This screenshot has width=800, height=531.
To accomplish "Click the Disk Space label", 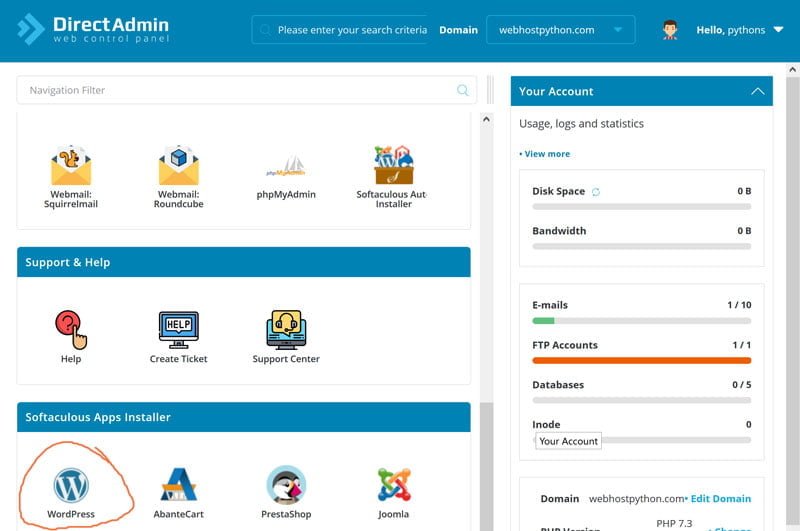I will coord(558,191).
